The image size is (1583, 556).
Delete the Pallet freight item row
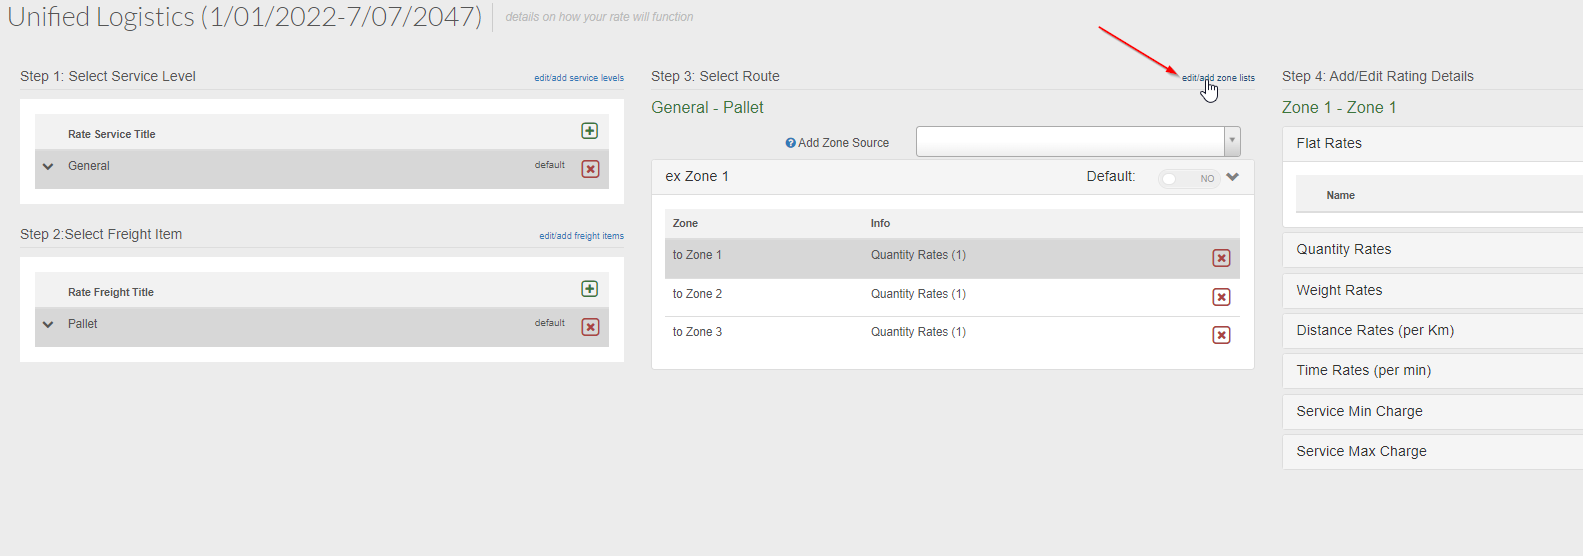coord(591,327)
